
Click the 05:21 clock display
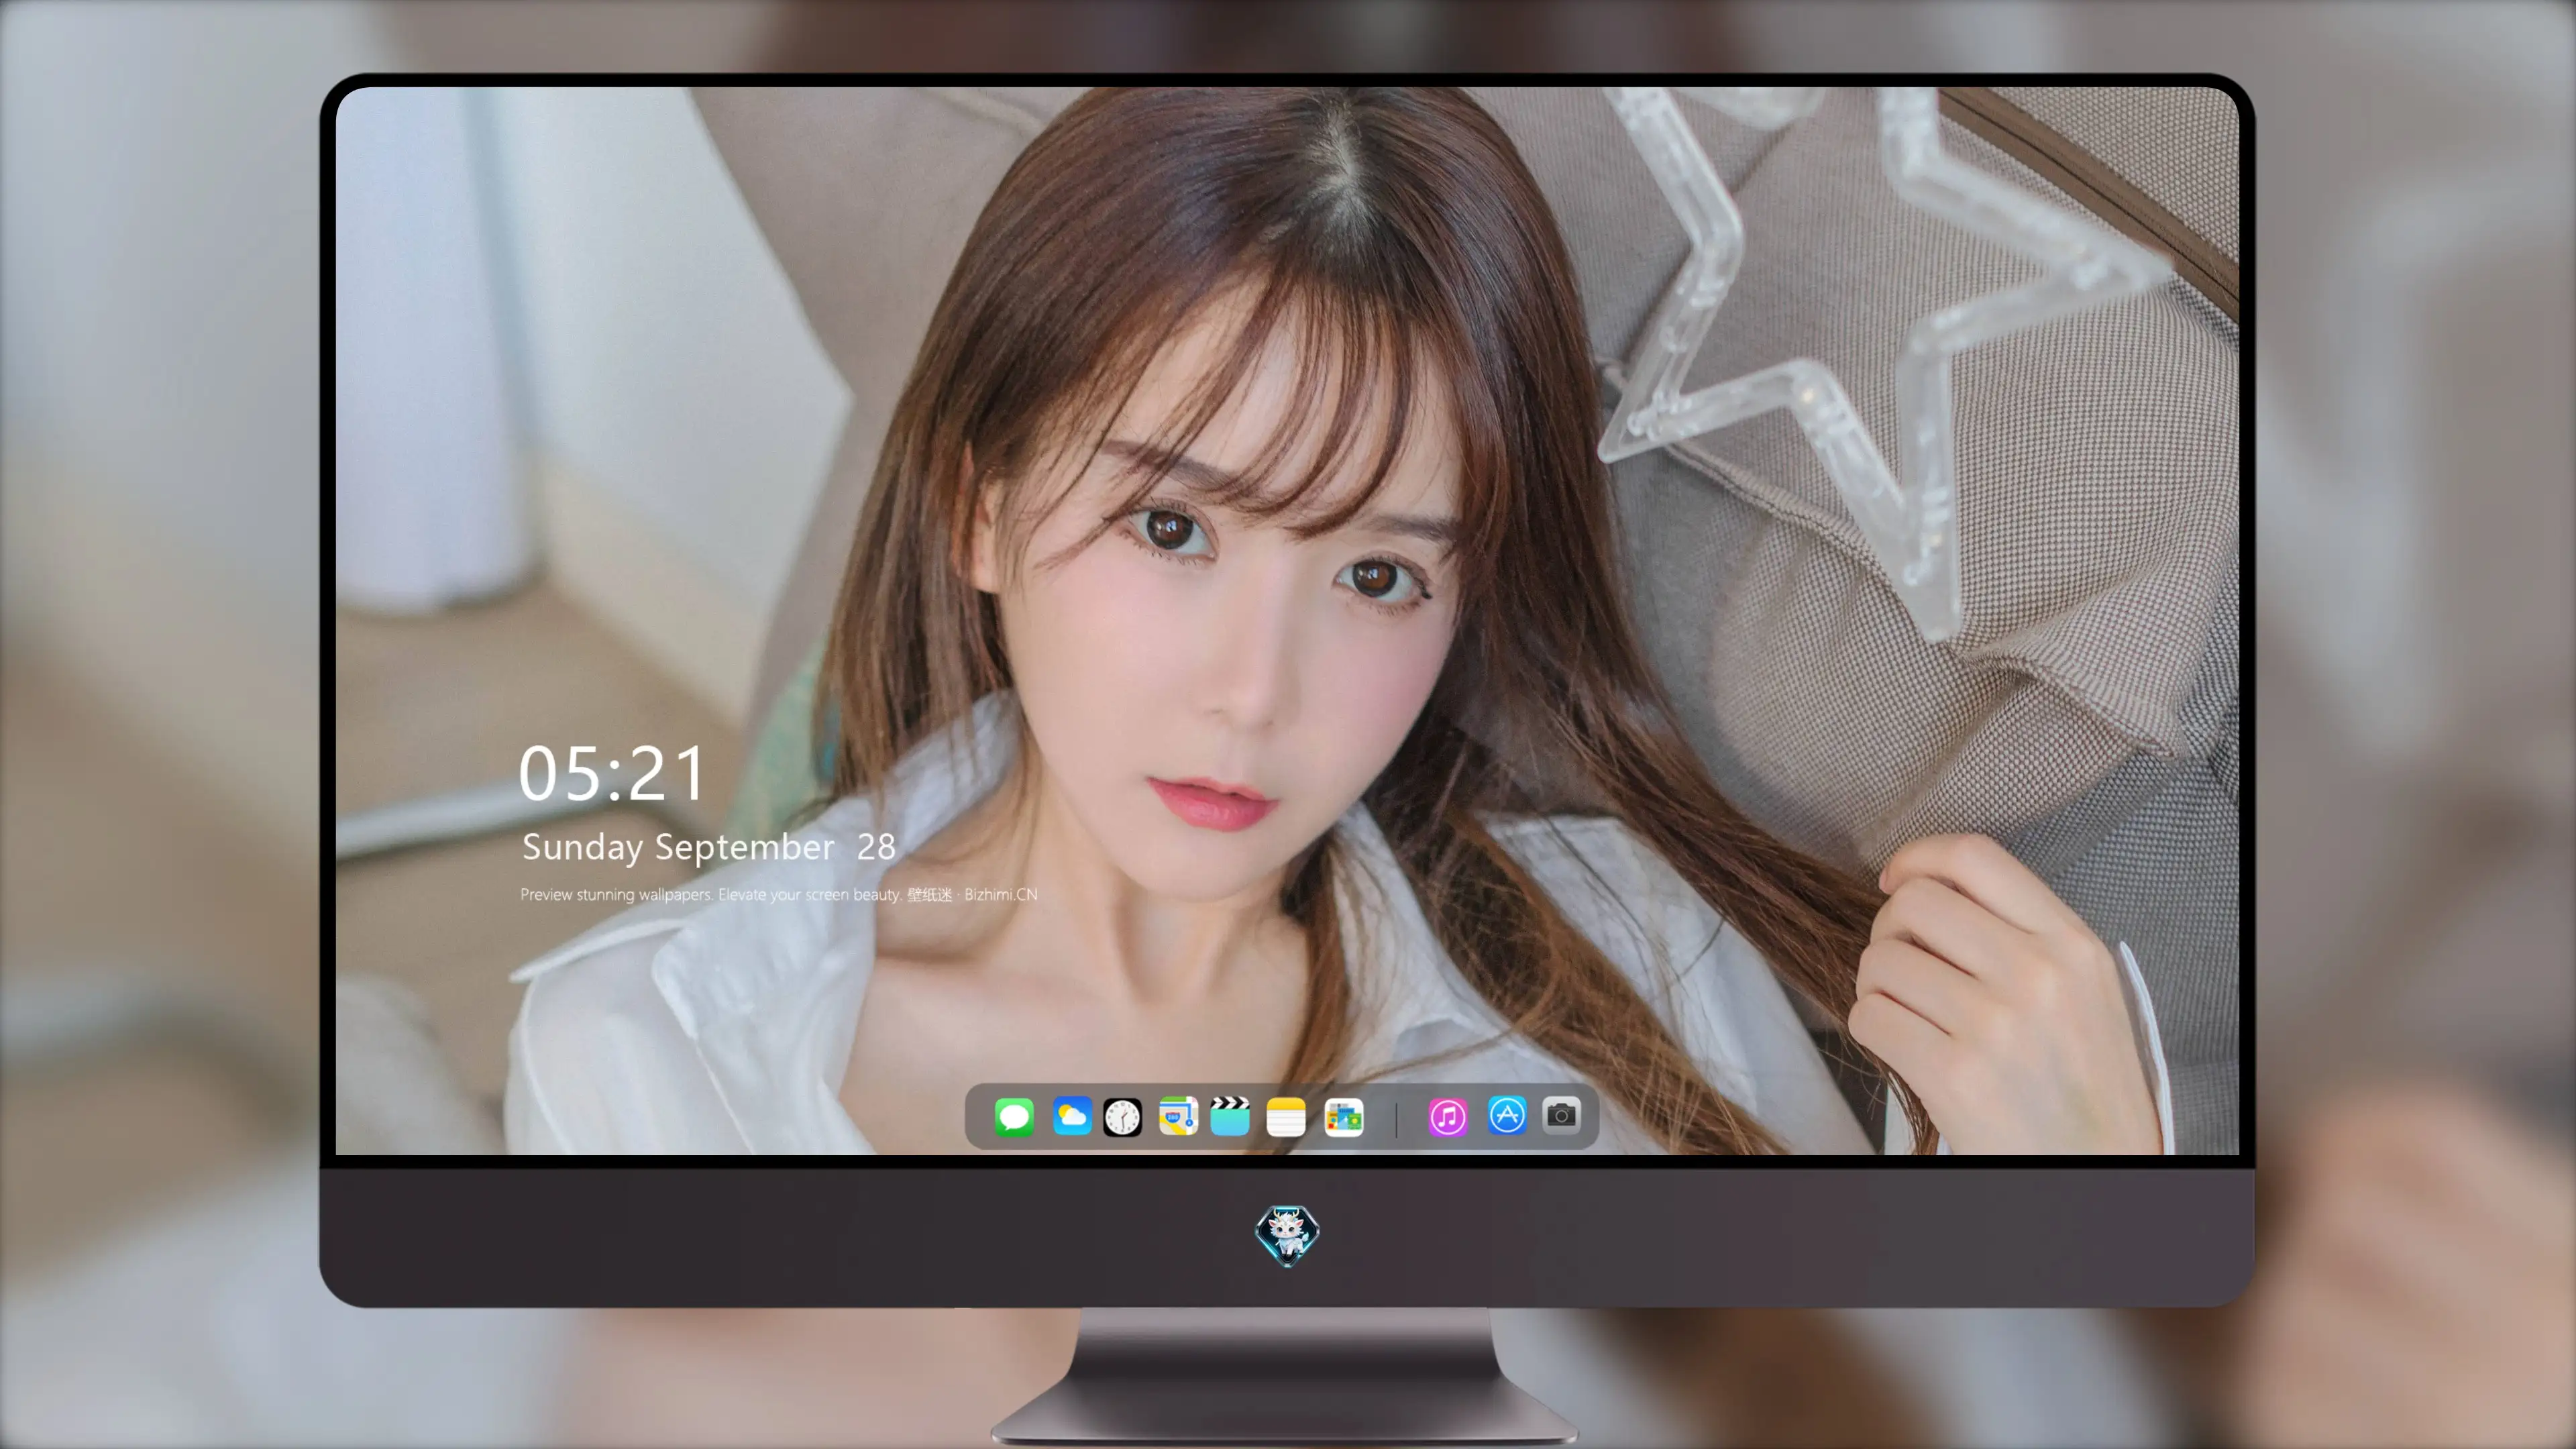click(612, 773)
